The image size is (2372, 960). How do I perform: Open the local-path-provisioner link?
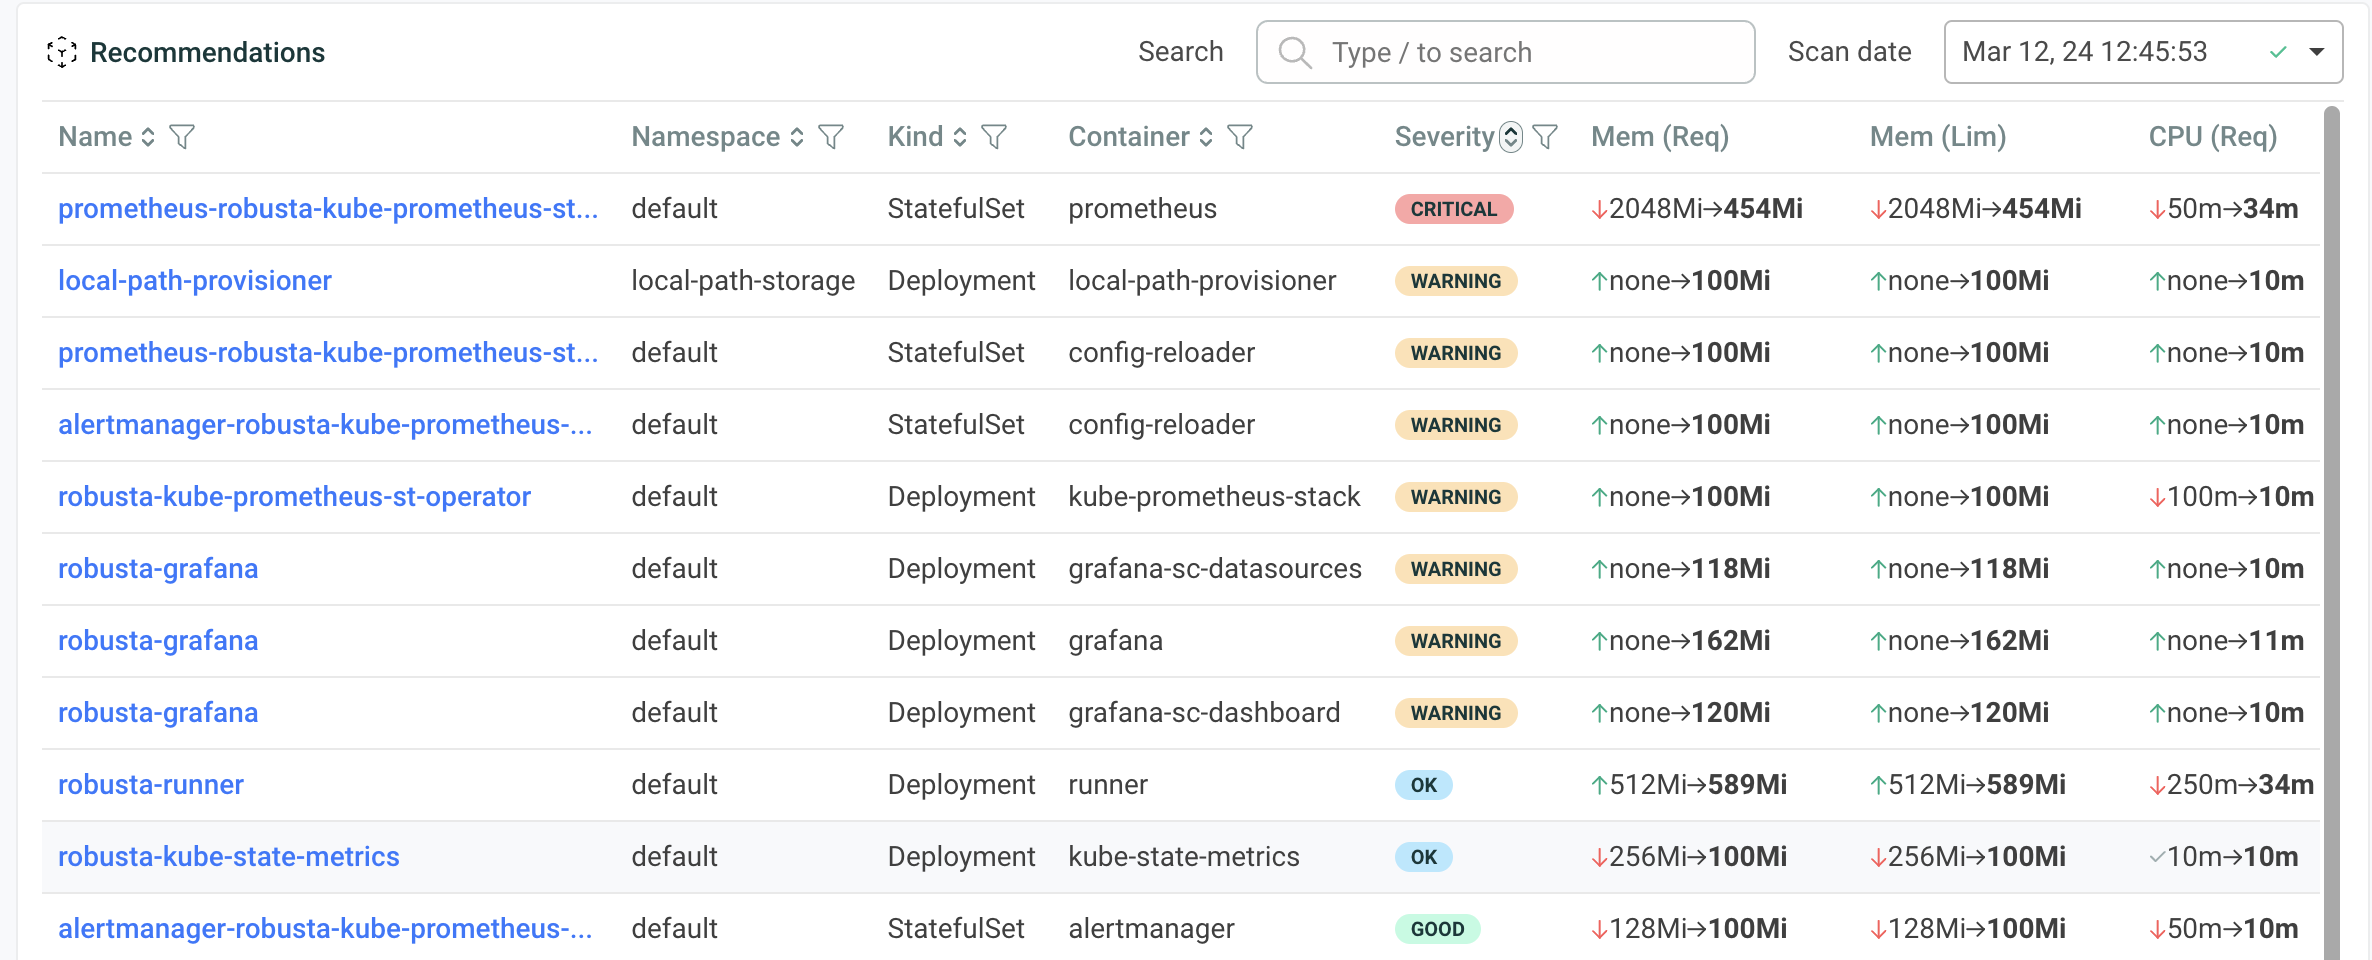pyautogui.click(x=195, y=281)
